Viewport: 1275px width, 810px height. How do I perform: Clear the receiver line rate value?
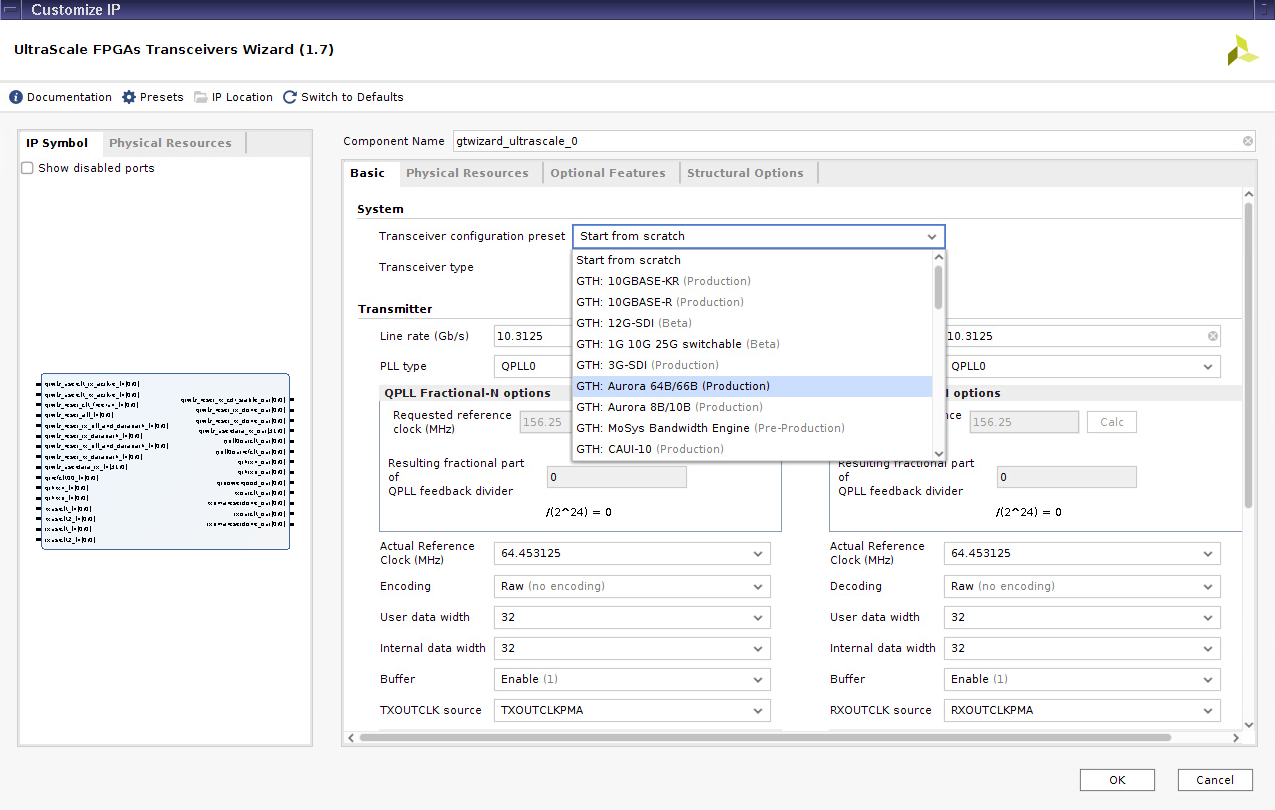[1213, 336]
